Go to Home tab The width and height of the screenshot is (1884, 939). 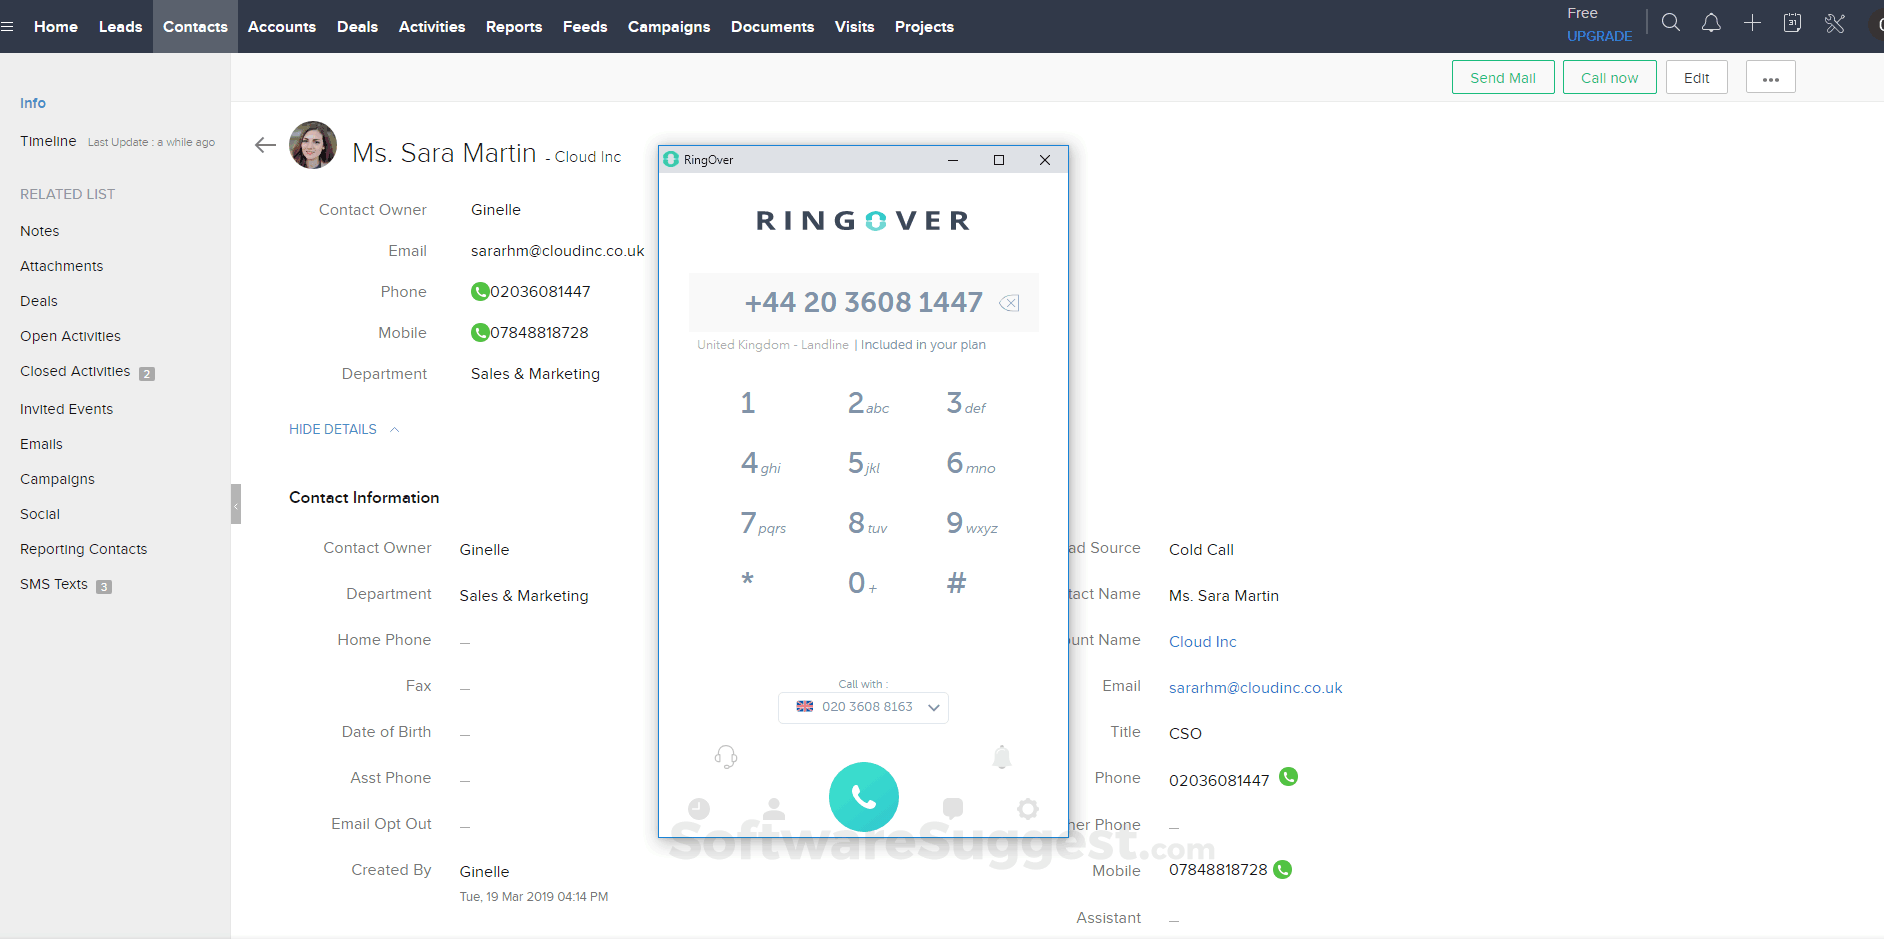56,27
